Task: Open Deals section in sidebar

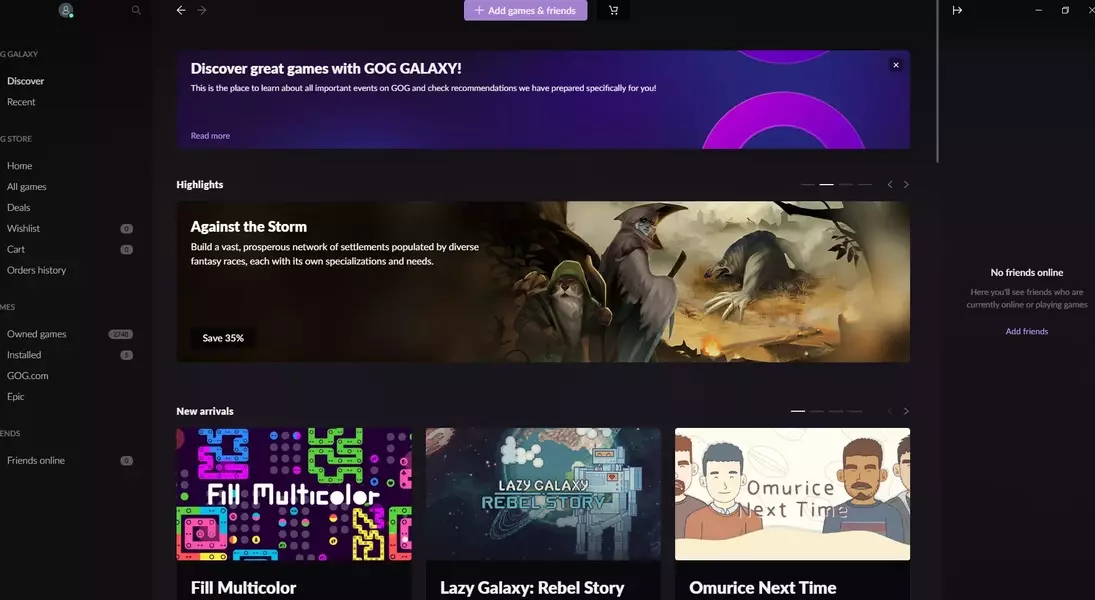Action: click(x=19, y=208)
